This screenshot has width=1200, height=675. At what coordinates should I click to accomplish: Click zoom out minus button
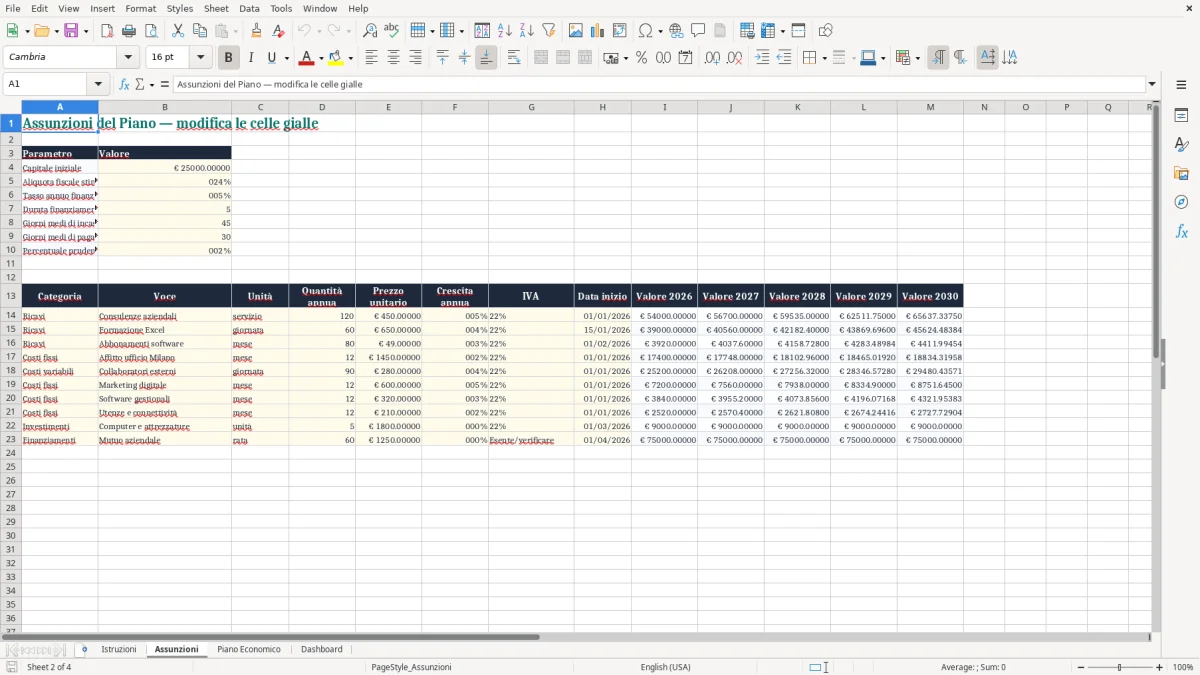[1079, 667]
